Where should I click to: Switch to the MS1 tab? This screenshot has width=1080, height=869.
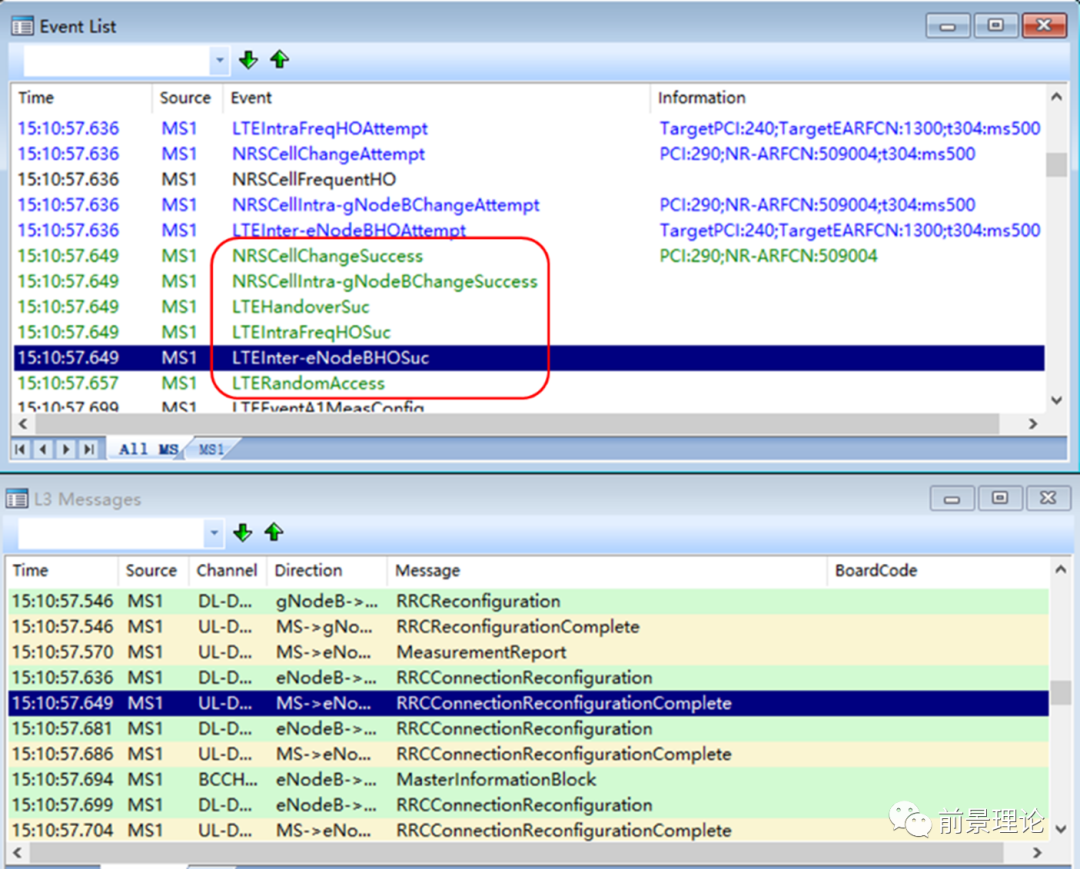point(211,449)
